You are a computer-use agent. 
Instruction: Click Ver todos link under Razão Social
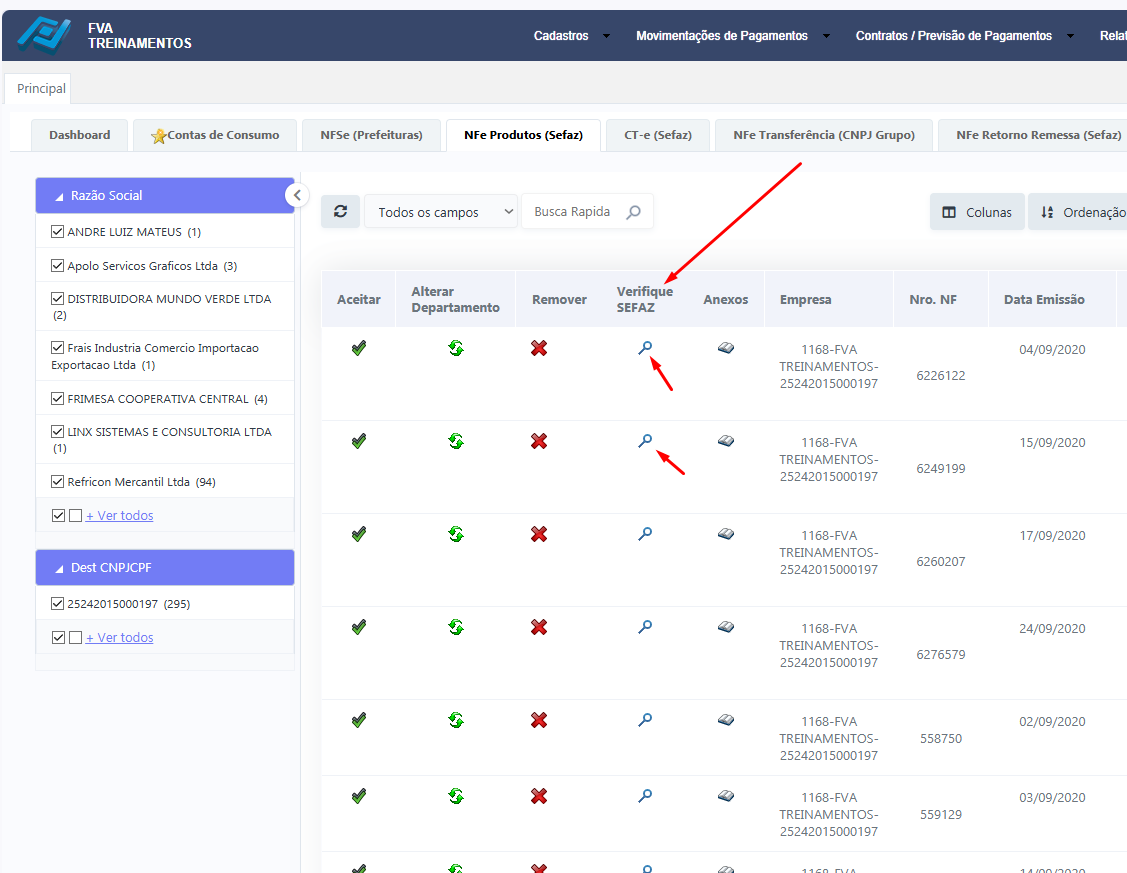[119, 516]
